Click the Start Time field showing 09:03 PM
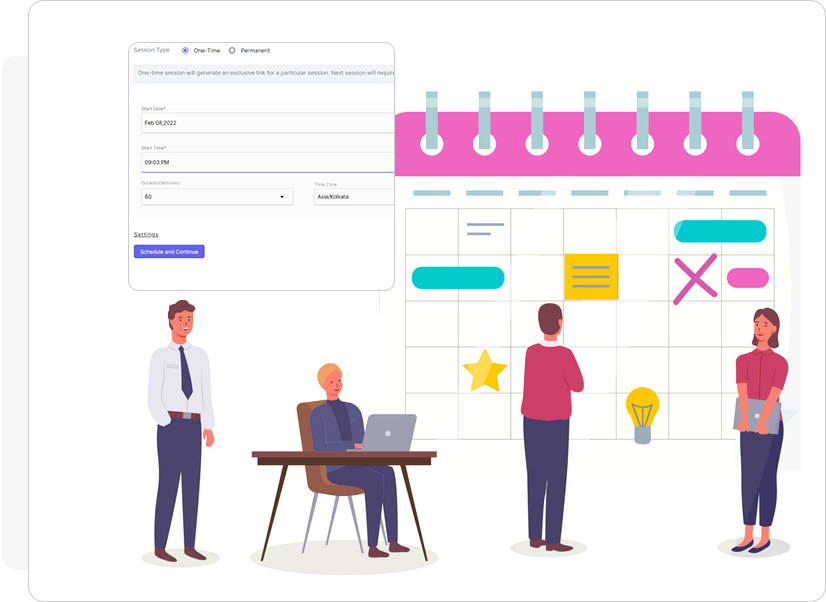This screenshot has width=826, height=602. [x=266, y=161]
